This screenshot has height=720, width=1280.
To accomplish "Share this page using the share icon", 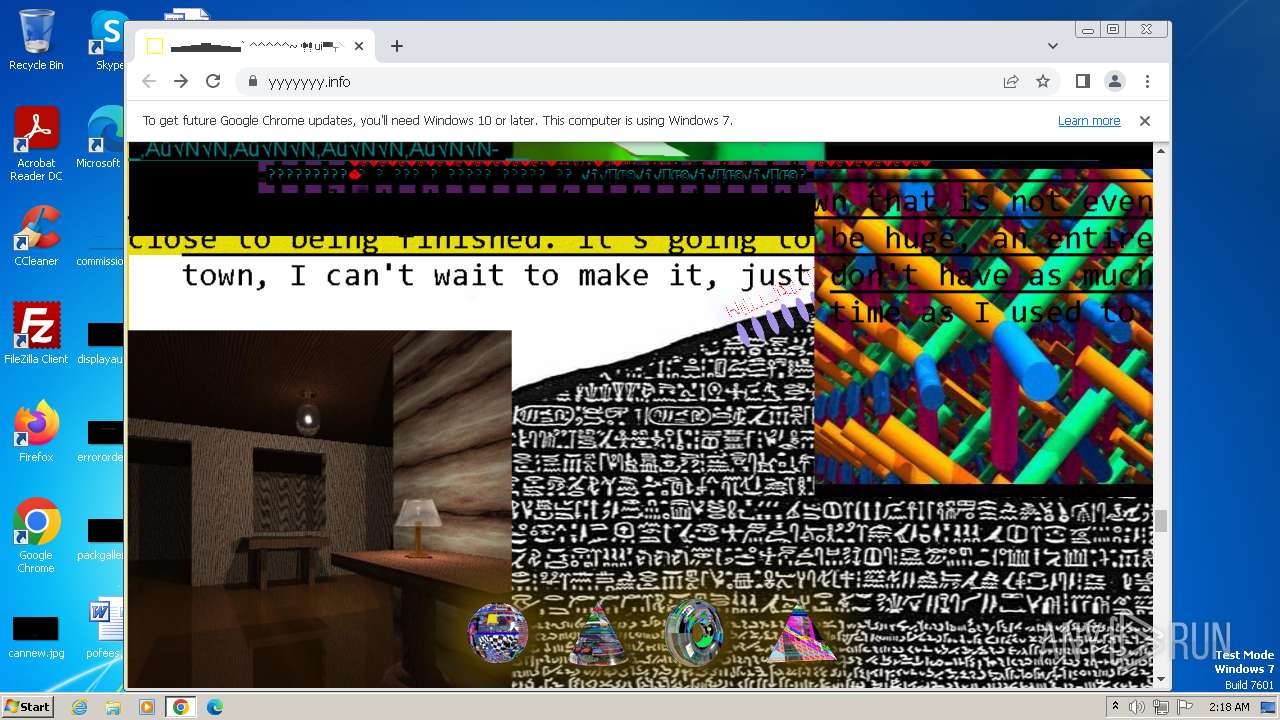I will click(1011, 81).
